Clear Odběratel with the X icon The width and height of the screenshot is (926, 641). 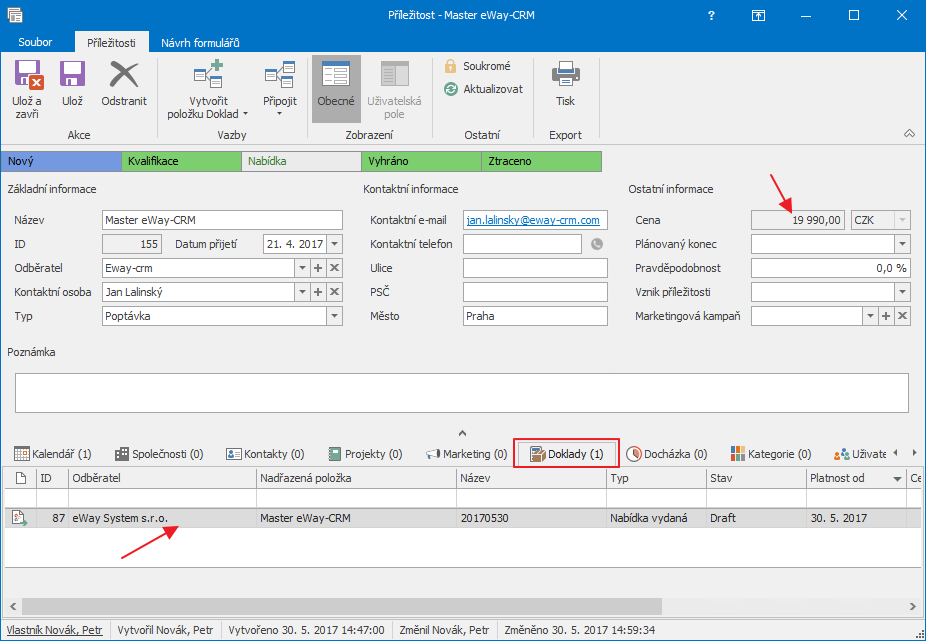click(x=334, y=268)
